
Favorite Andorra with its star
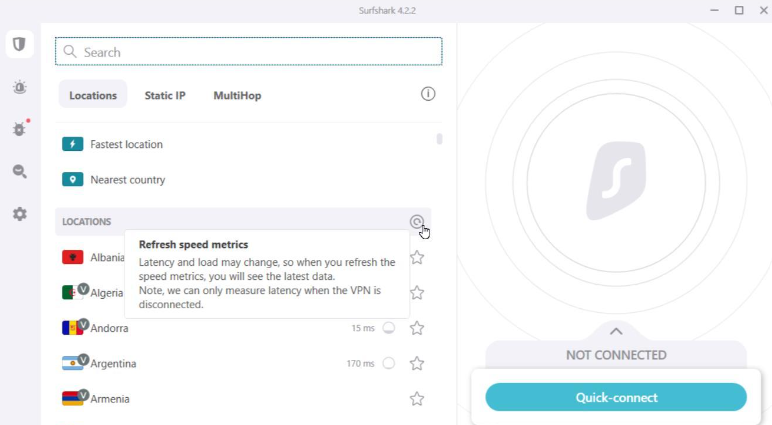tap(417, 328)
